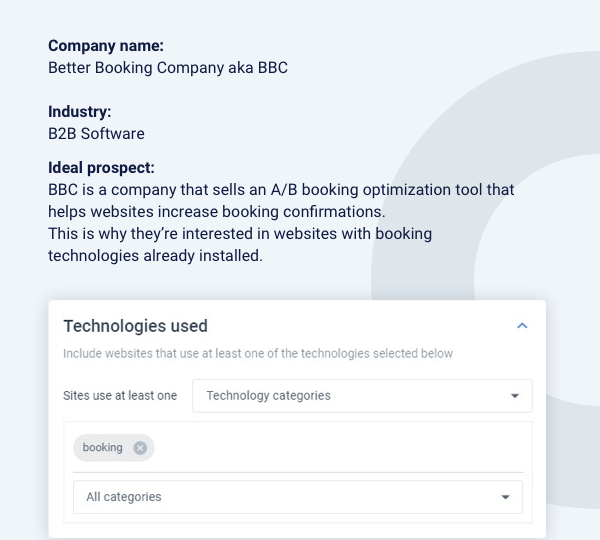Click the Technologies used heading
The height and width of the screenshot is (540, 600).
135,326
